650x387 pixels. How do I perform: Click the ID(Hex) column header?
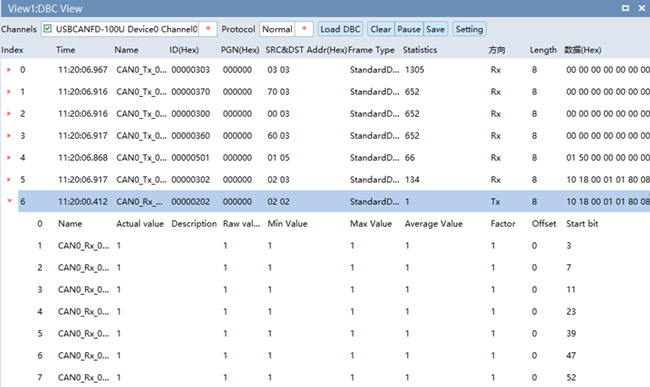point(184,50)
